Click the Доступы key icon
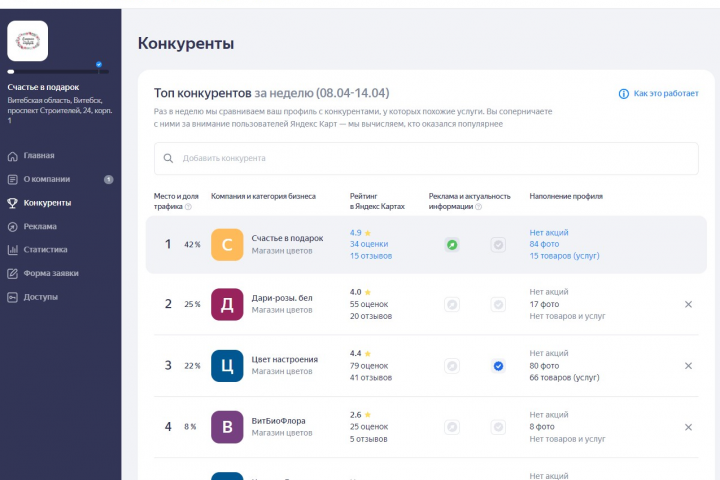This screenshot has width=720, height=480. [x=12, y=297]
